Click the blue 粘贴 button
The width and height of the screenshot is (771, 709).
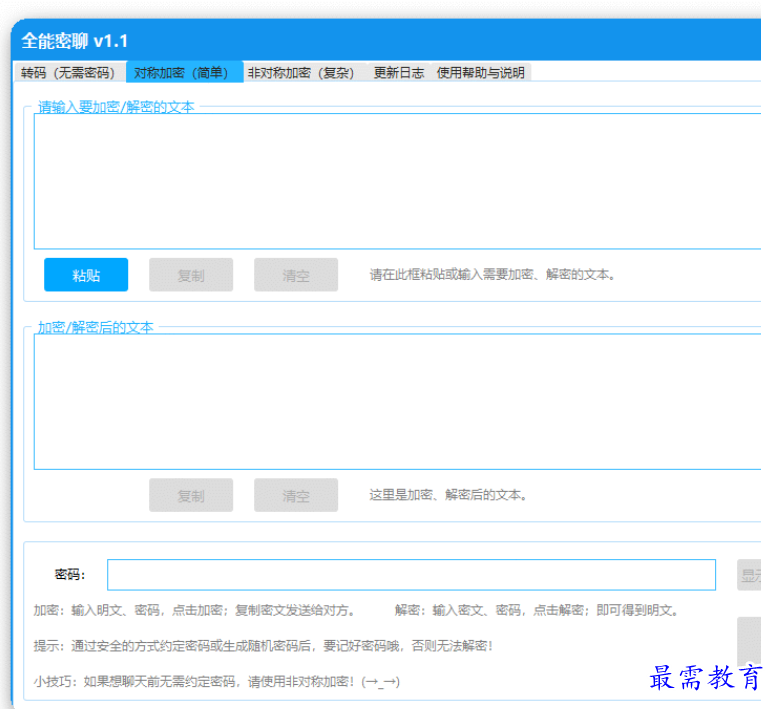tap(86, 275)
